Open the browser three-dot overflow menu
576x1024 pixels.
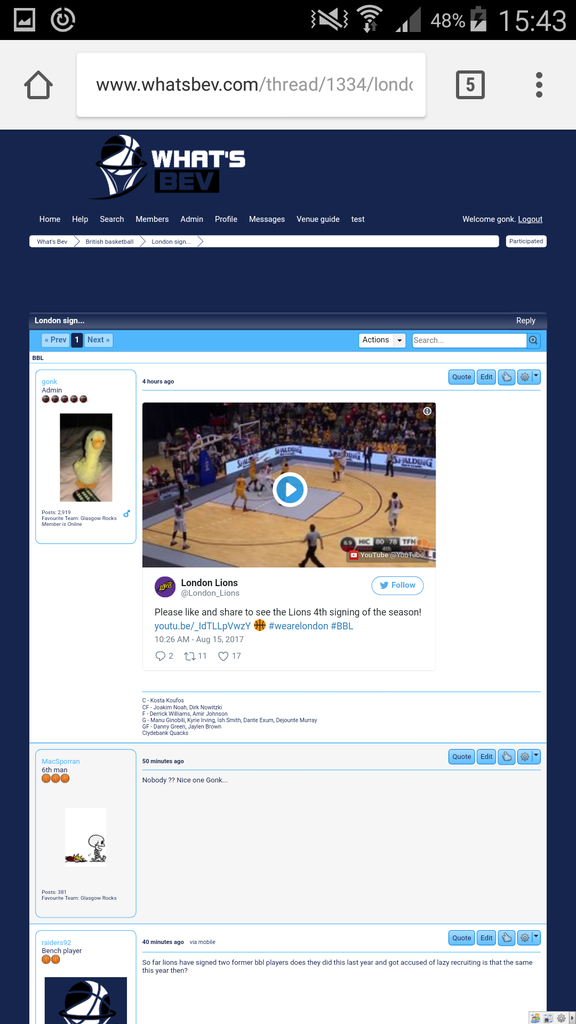click(x=539, y=85)
